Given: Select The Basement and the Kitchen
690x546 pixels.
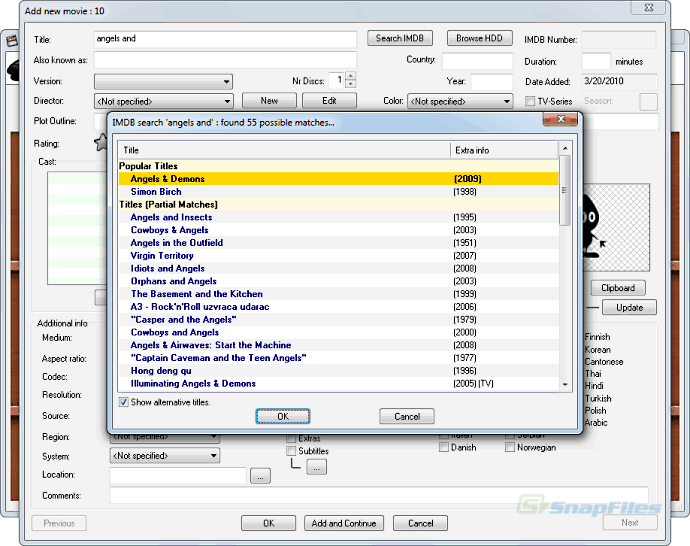Looking at the screenshot, I should pos(338,293).
